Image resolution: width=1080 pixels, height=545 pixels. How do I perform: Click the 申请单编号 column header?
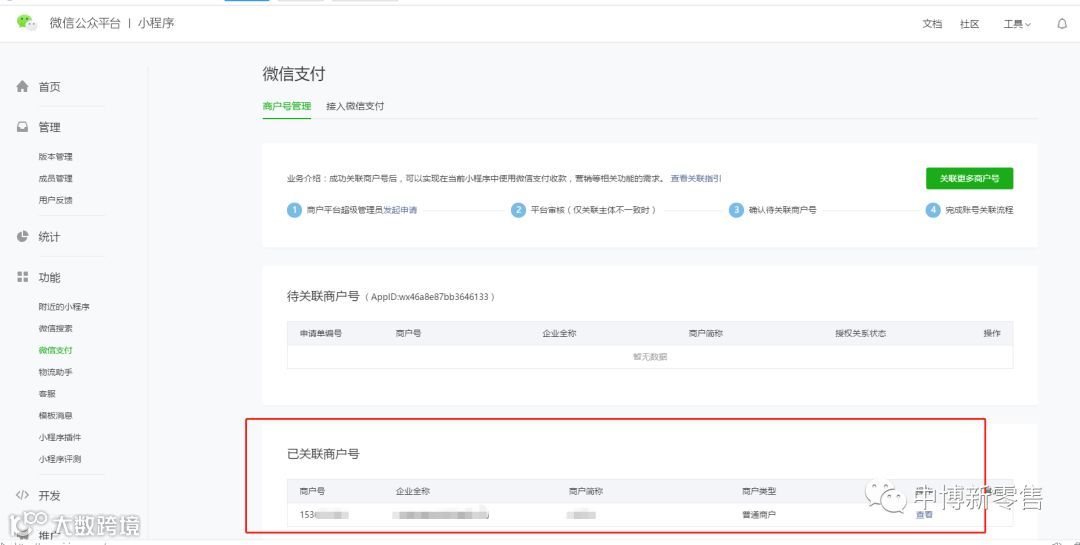pyautogui.click(x=321, y=333)
